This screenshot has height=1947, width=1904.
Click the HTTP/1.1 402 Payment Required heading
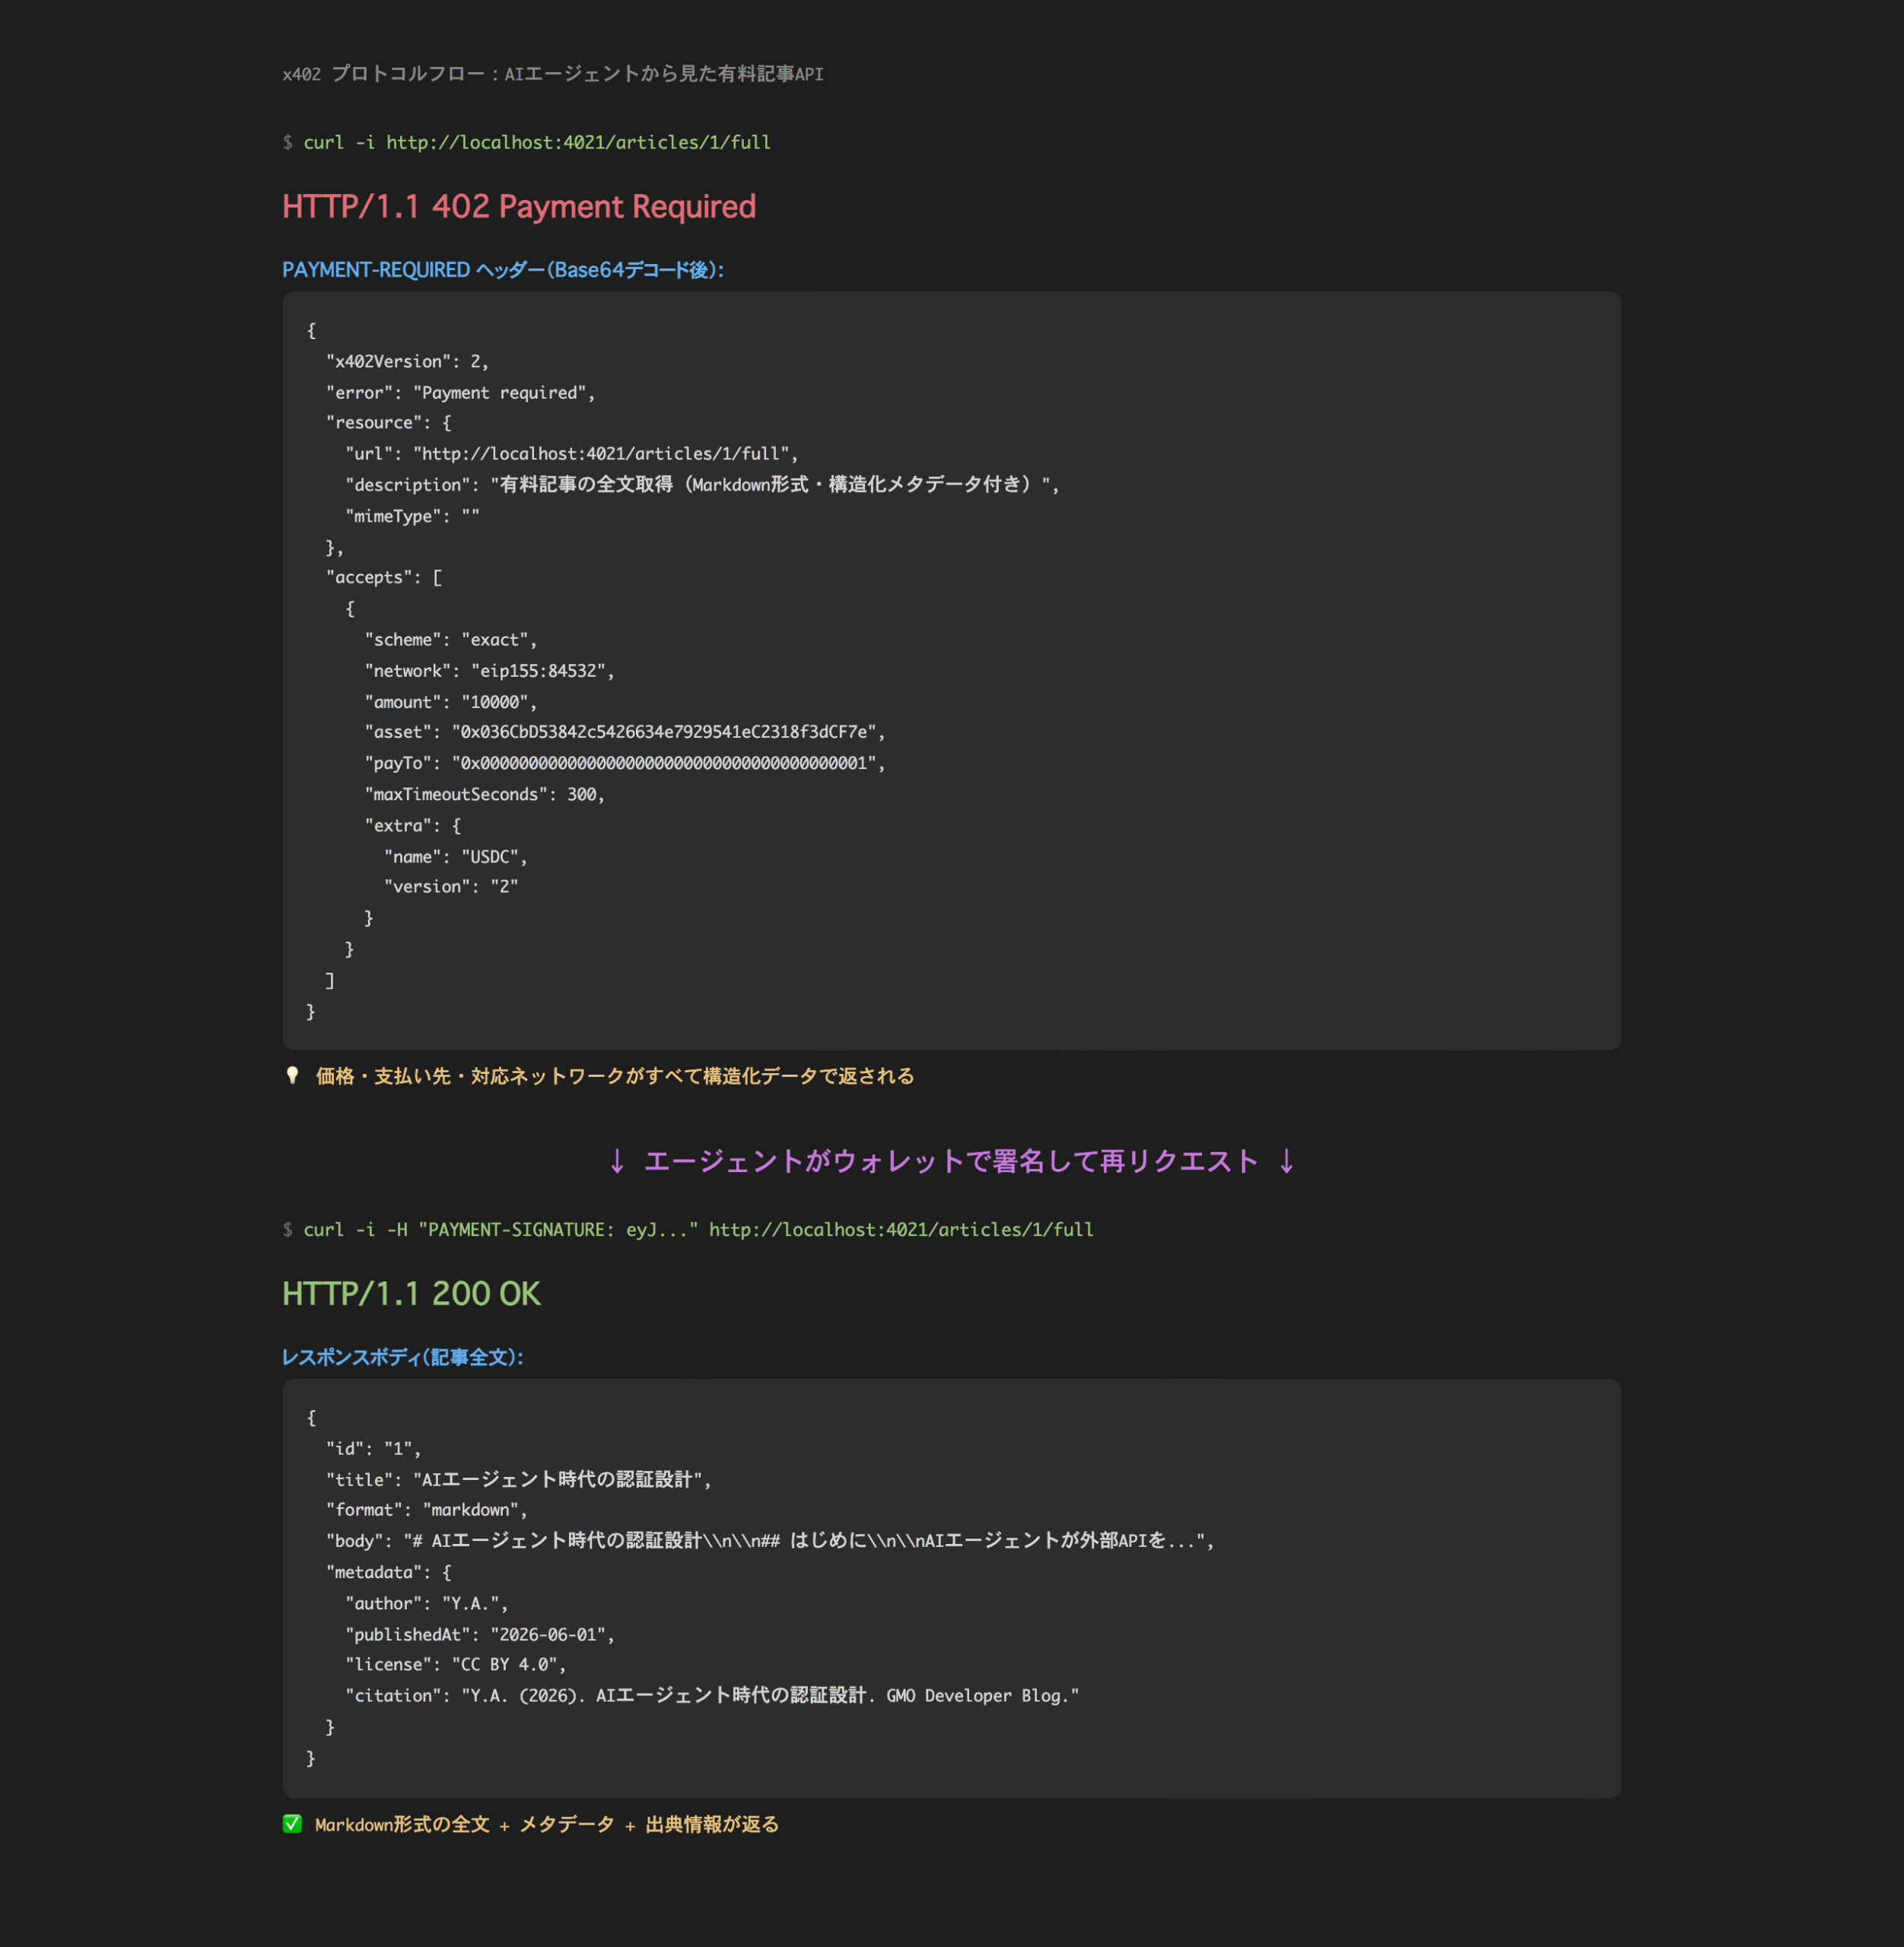coord(519,206)
